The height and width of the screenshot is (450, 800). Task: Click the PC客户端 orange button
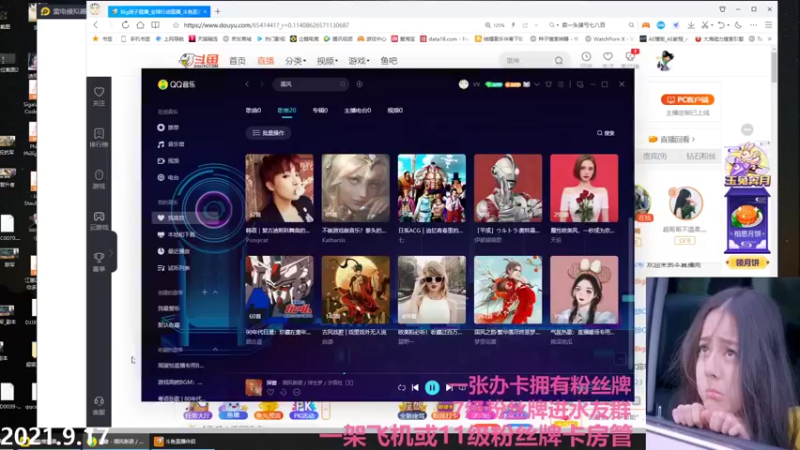point(687,99)
